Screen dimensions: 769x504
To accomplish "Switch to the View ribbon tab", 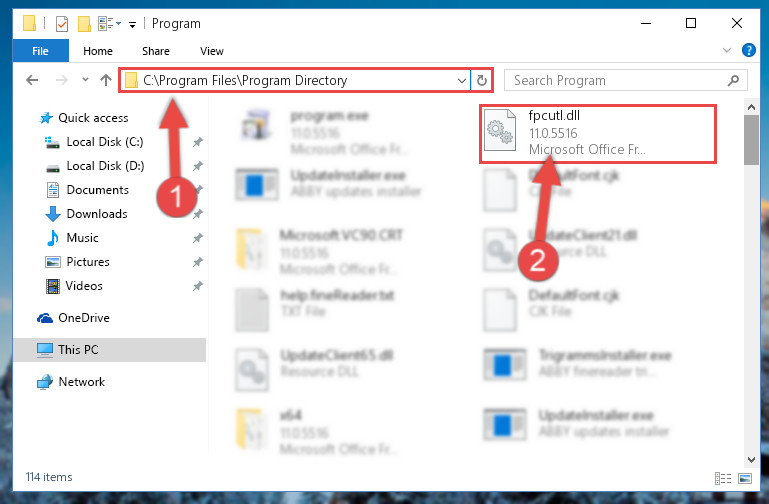I will coord(211,51).
